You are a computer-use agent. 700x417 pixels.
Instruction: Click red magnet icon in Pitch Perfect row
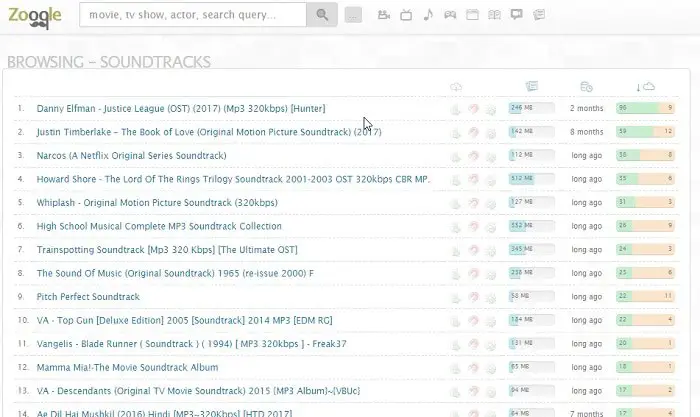click(x=473, y=297)
